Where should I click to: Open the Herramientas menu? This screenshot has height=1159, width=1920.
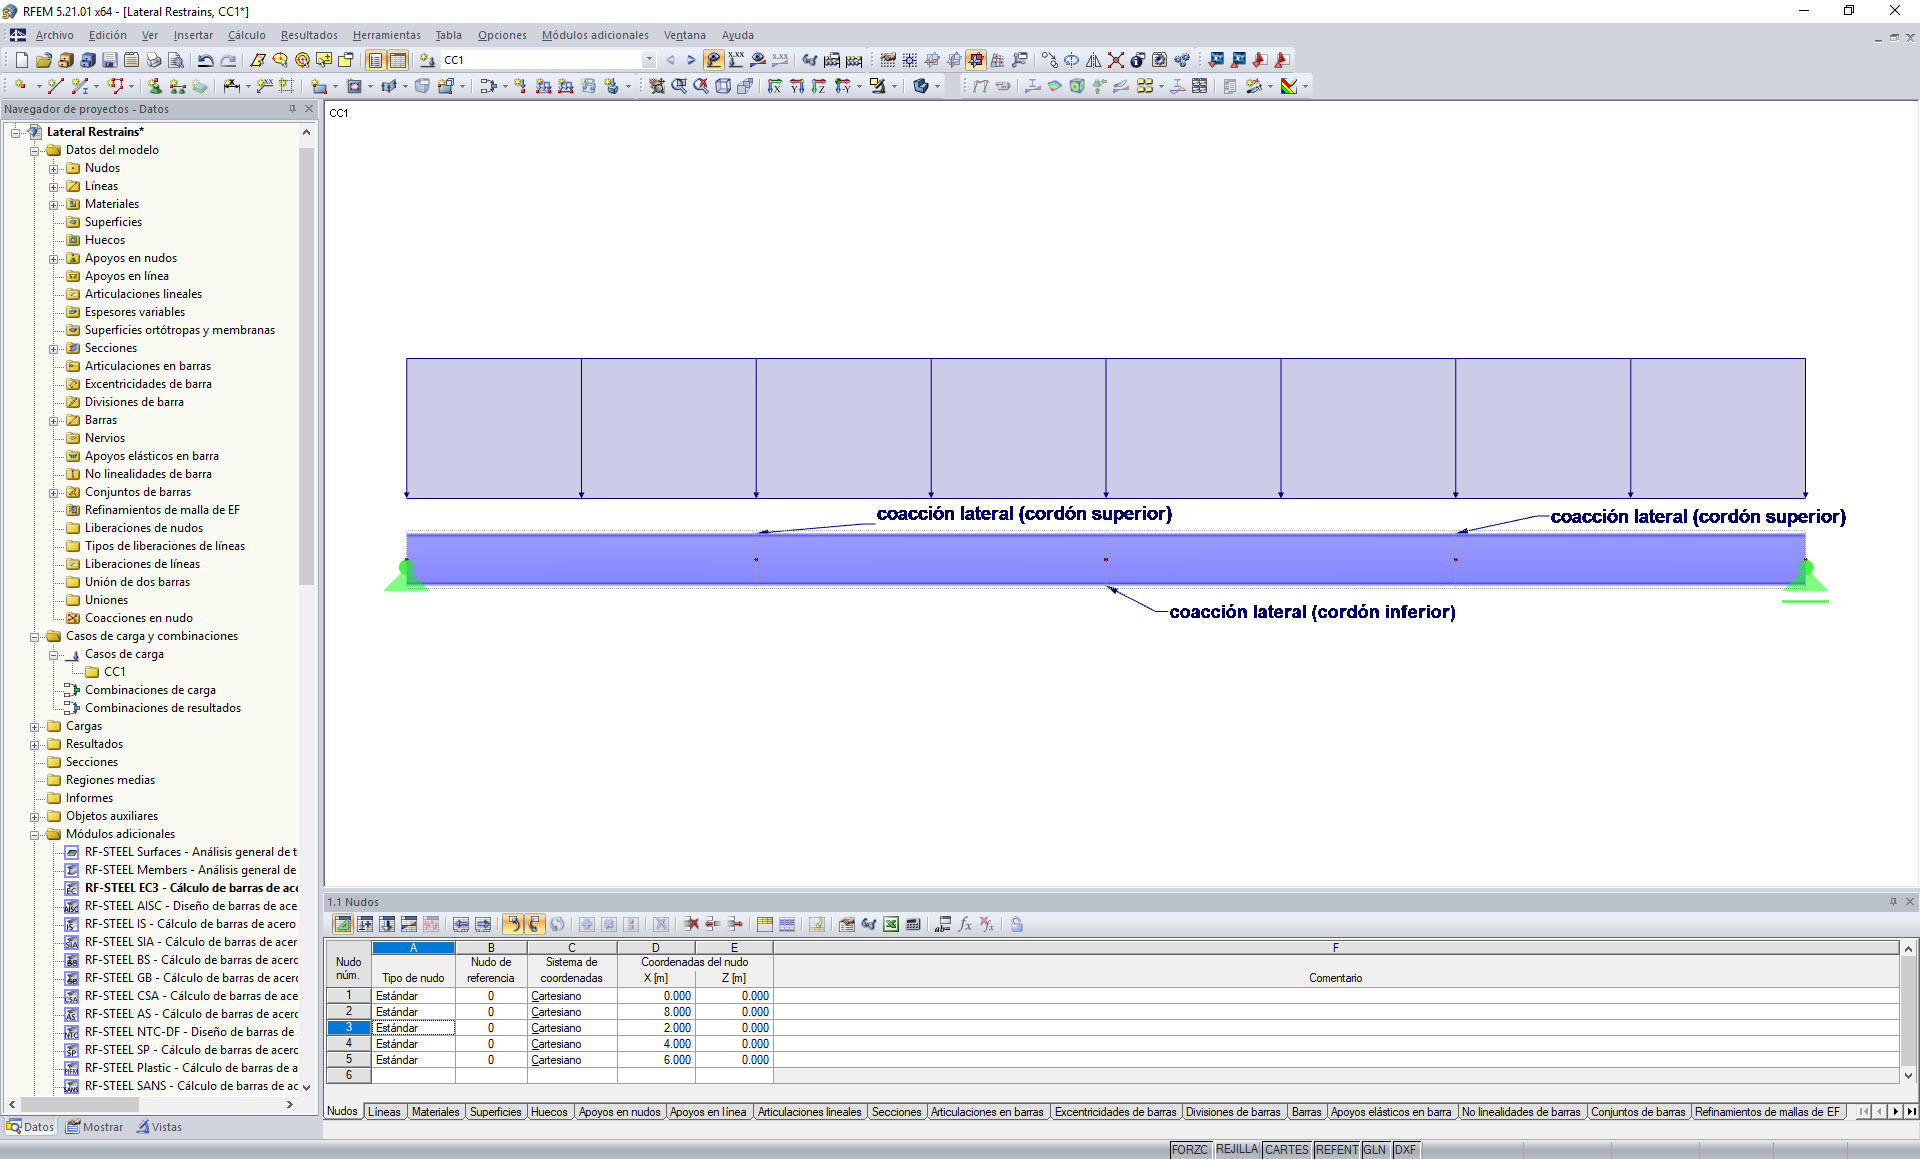click(387, 35)
